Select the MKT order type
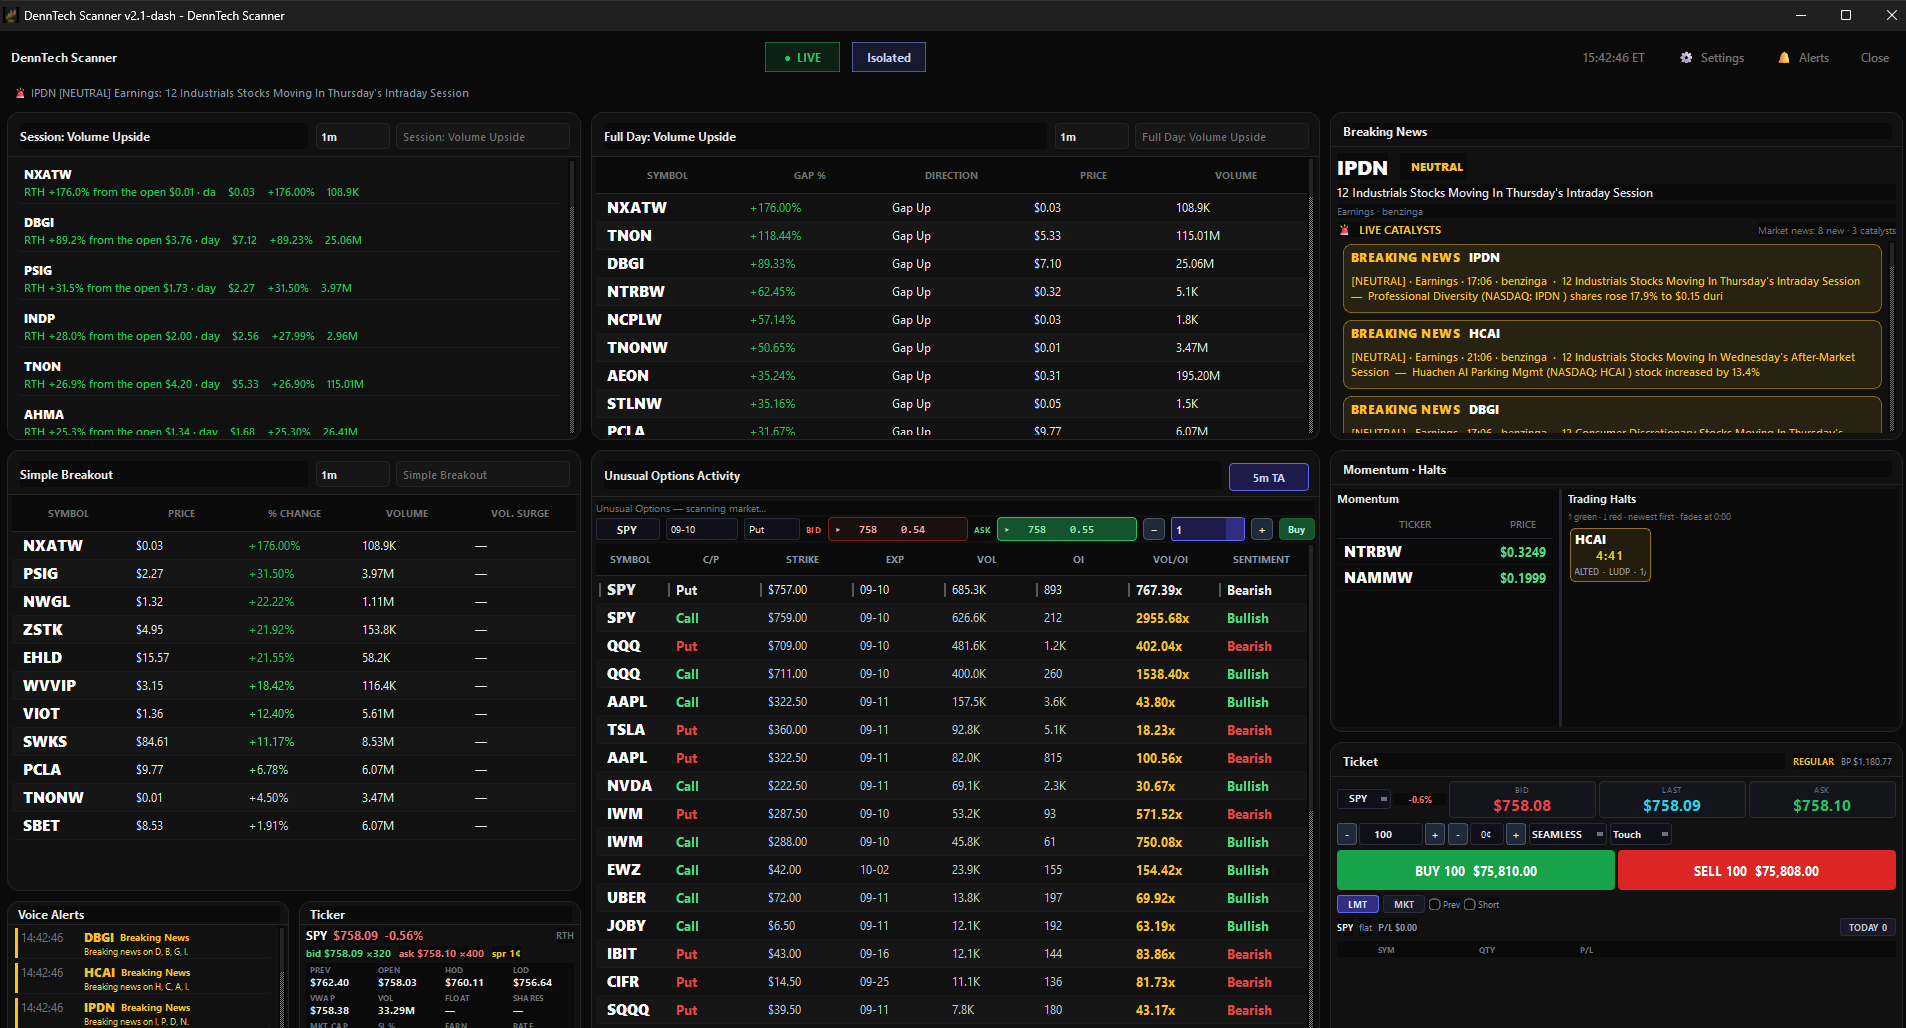The image size is (1906, 1028). [1404, 904]
